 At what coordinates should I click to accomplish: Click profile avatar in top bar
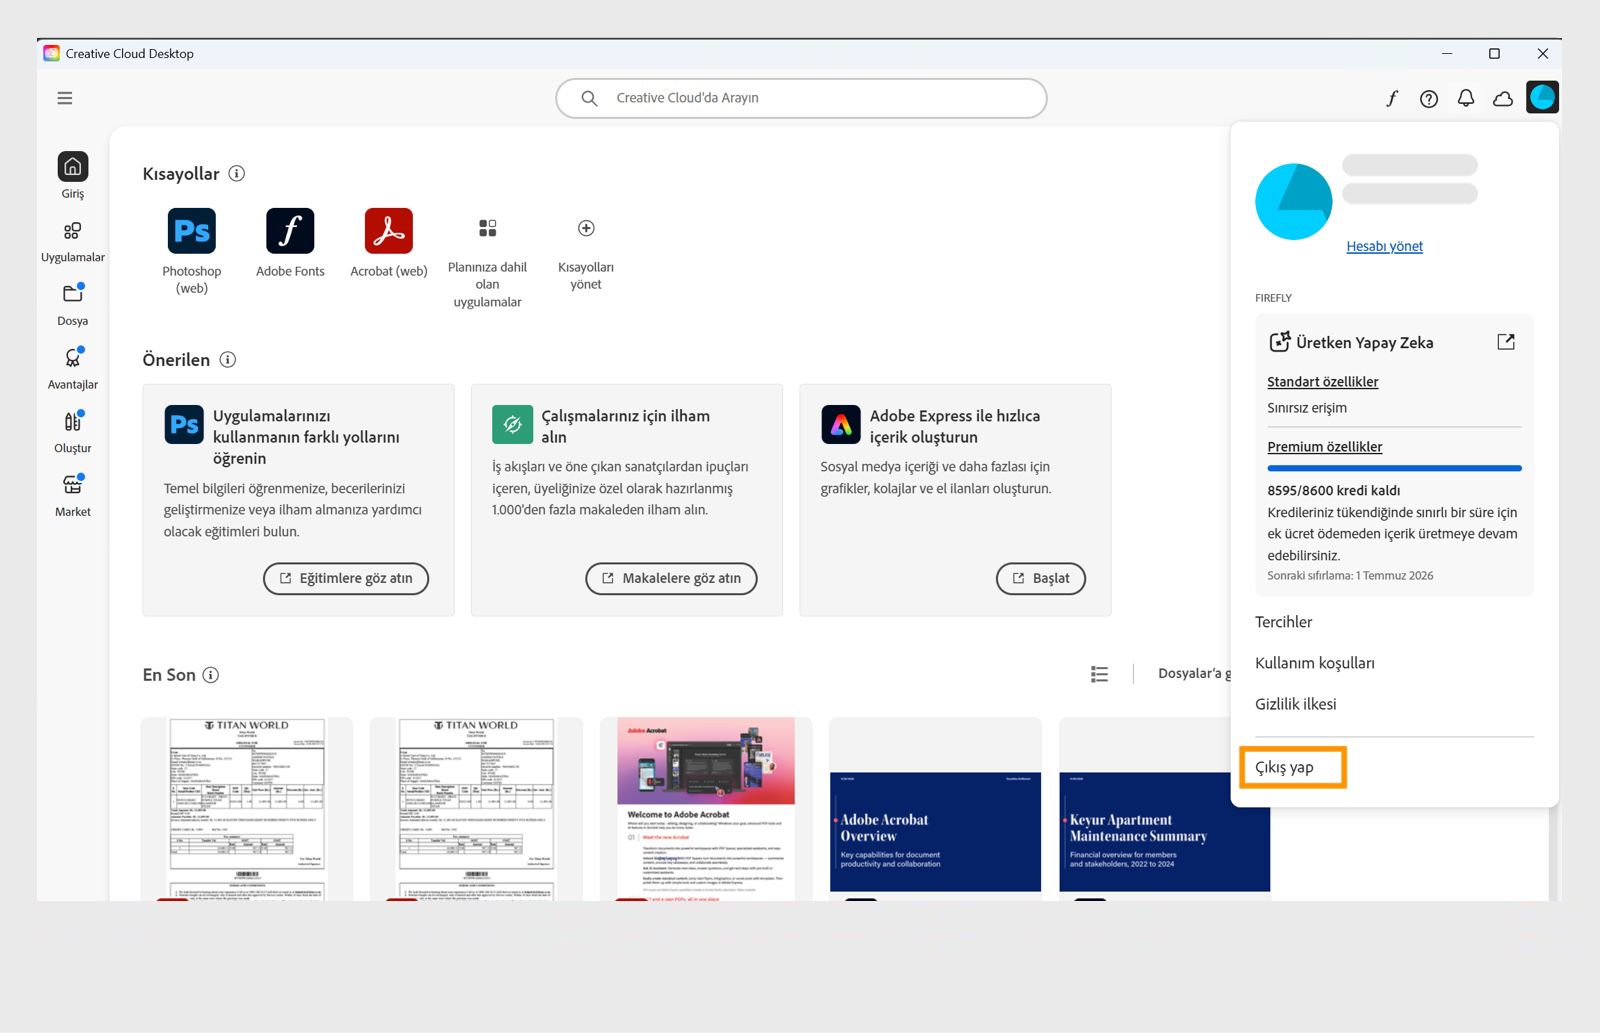point(1543,97)
